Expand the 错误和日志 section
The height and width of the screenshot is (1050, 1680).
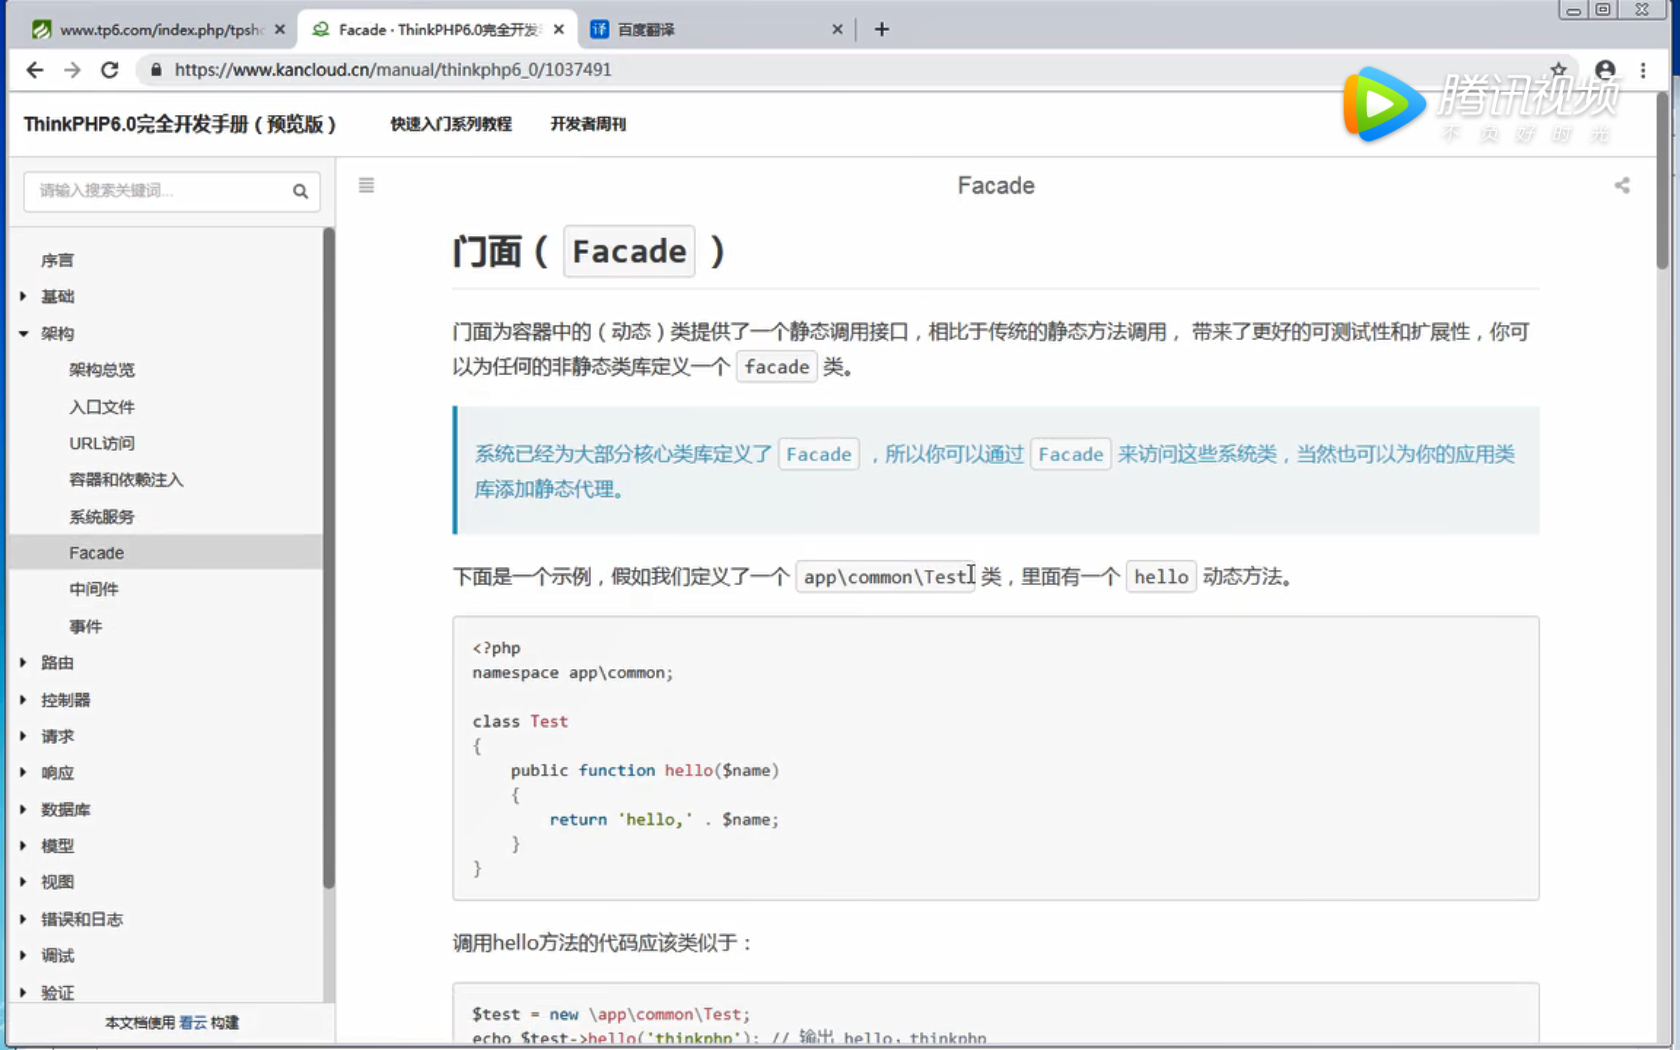(x=23, y=919)
